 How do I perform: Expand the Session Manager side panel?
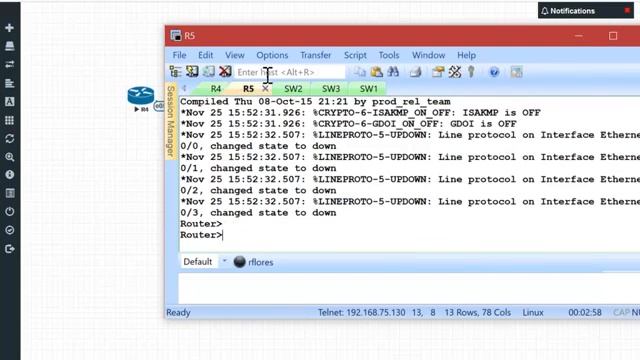(x=171, y=121)
